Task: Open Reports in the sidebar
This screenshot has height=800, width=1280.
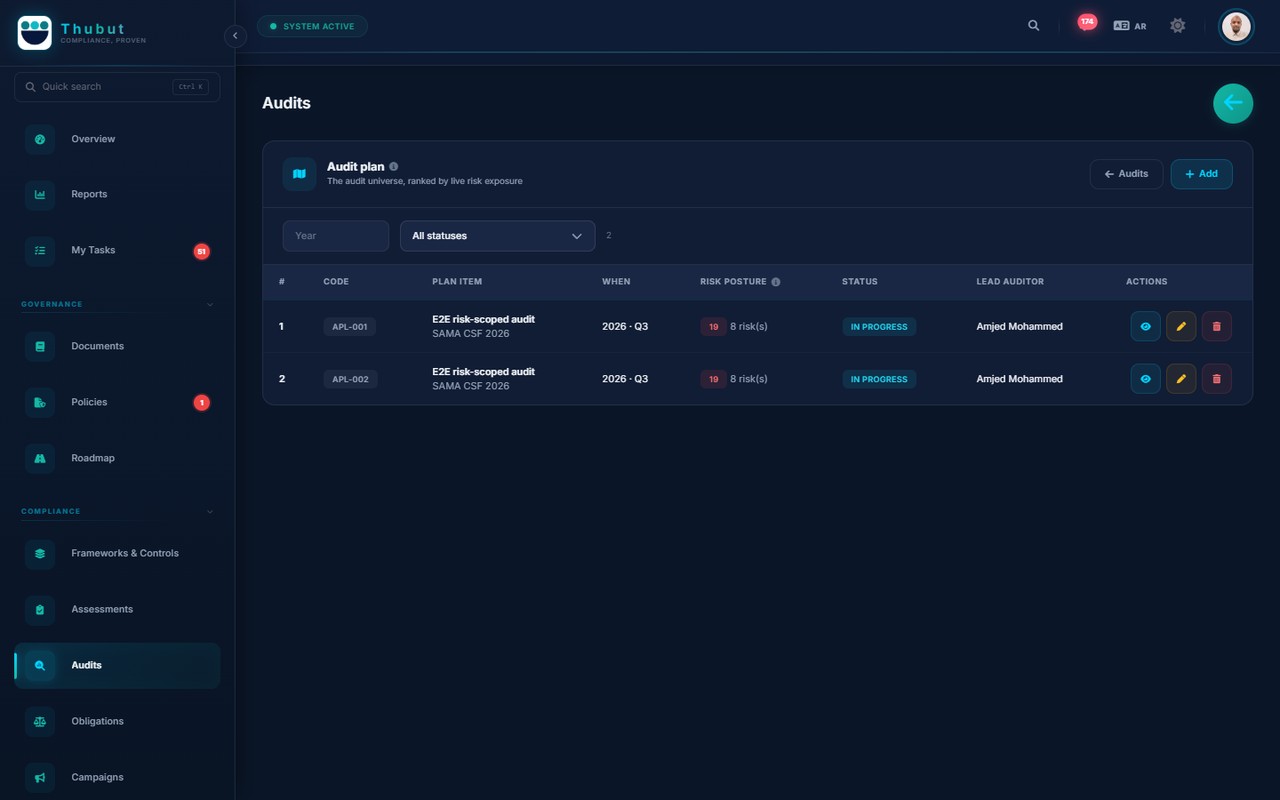Action: point(117,194)
